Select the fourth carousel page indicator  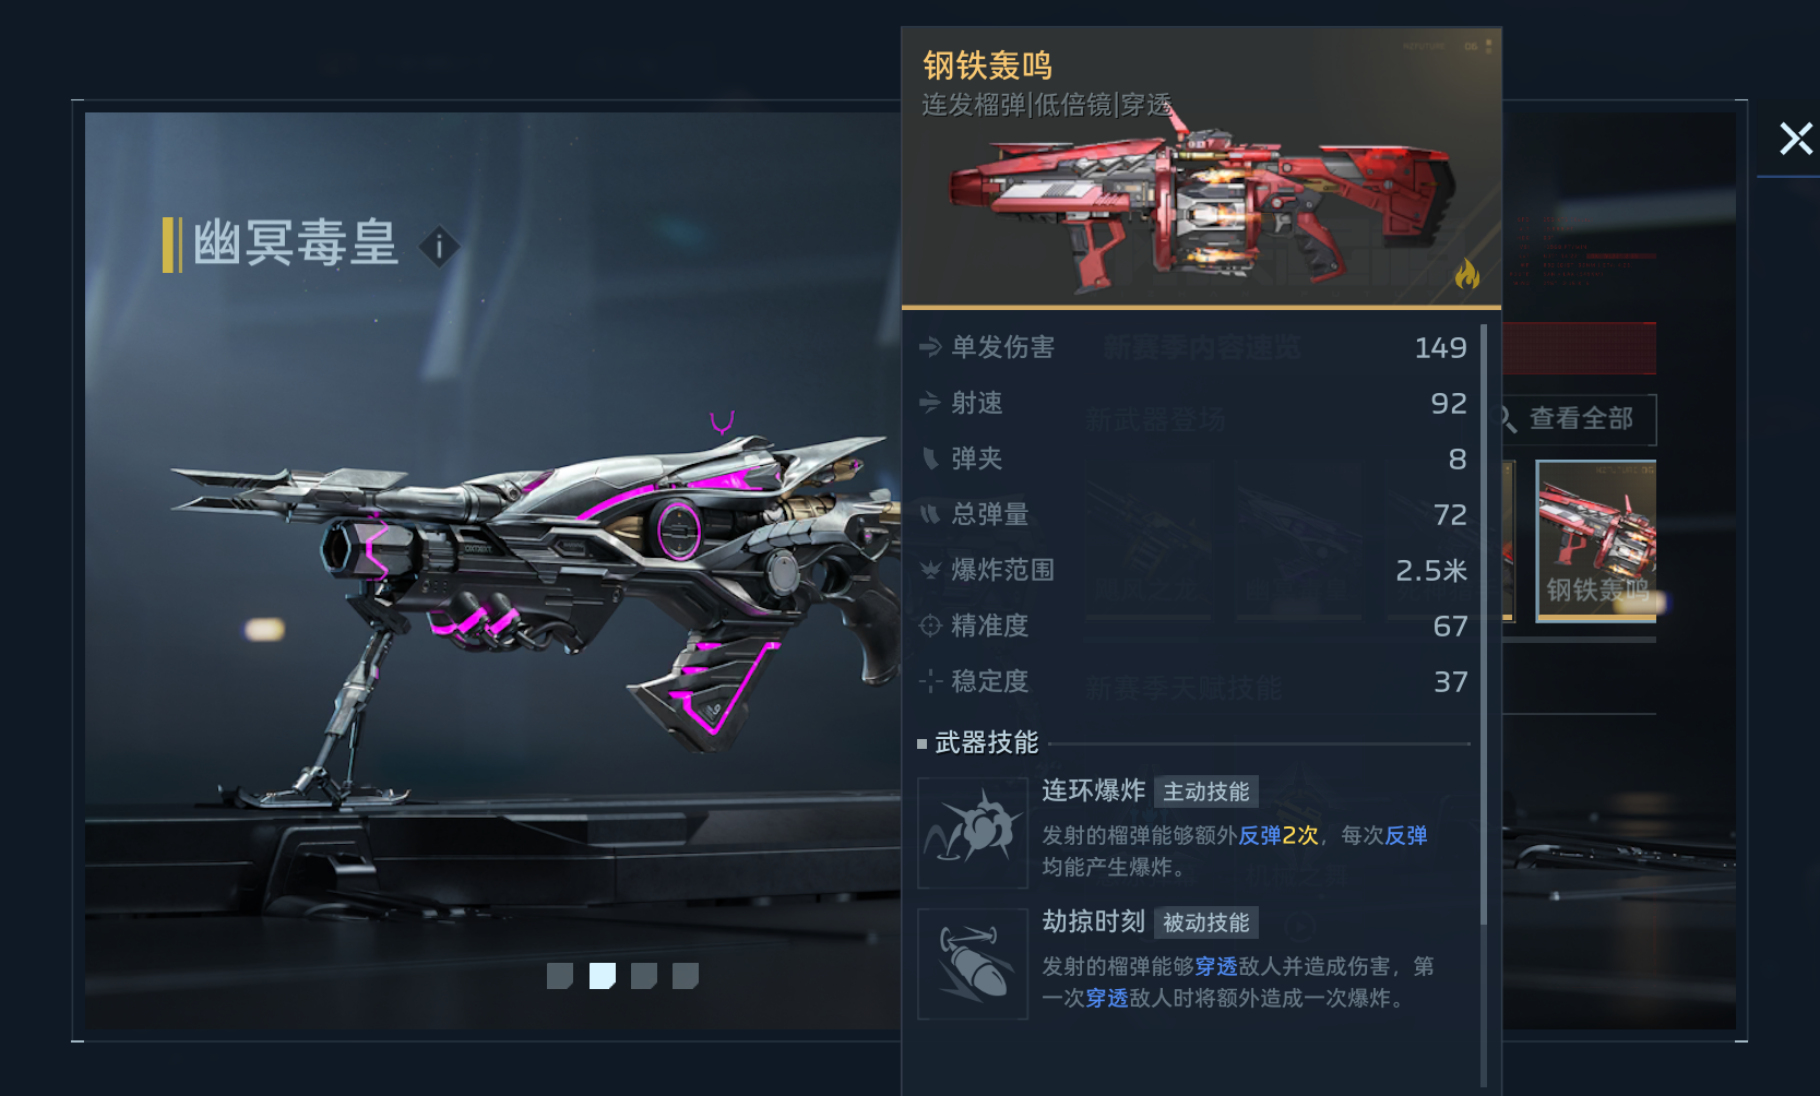685,976
